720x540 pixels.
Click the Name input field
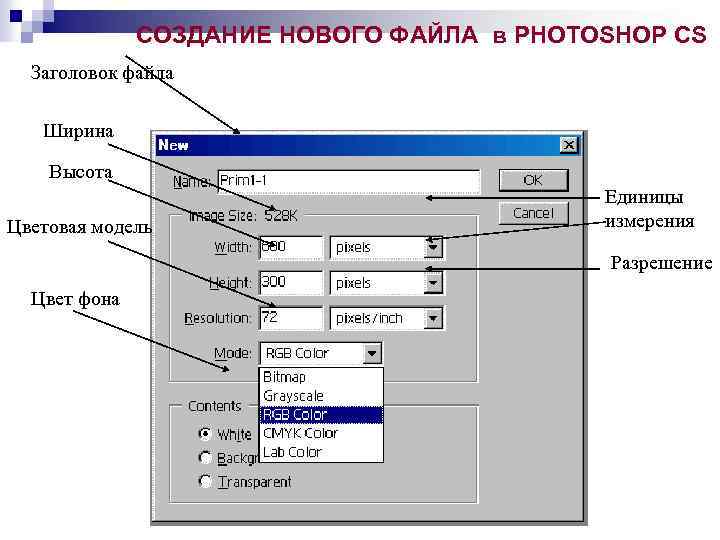click(x=349, y=181)
